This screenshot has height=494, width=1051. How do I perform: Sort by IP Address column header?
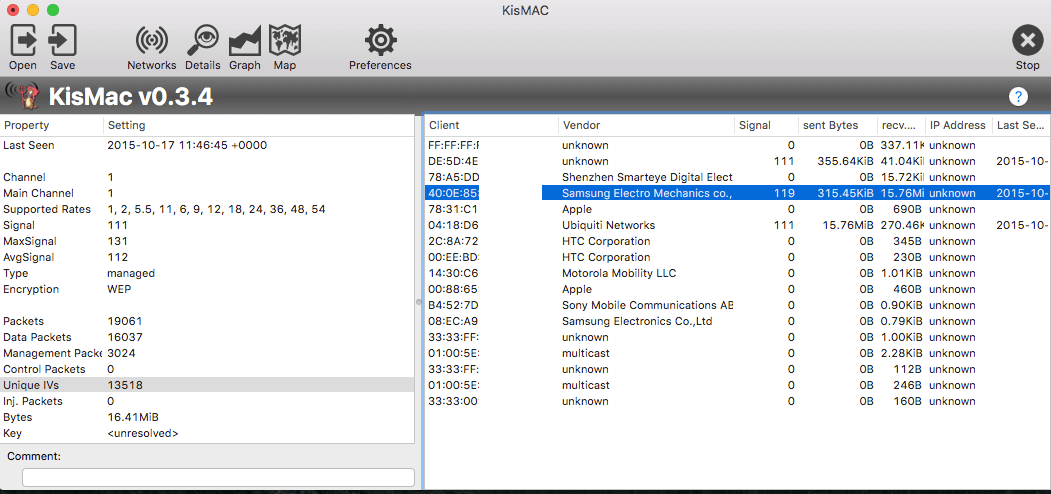click(x=959, y=125)
